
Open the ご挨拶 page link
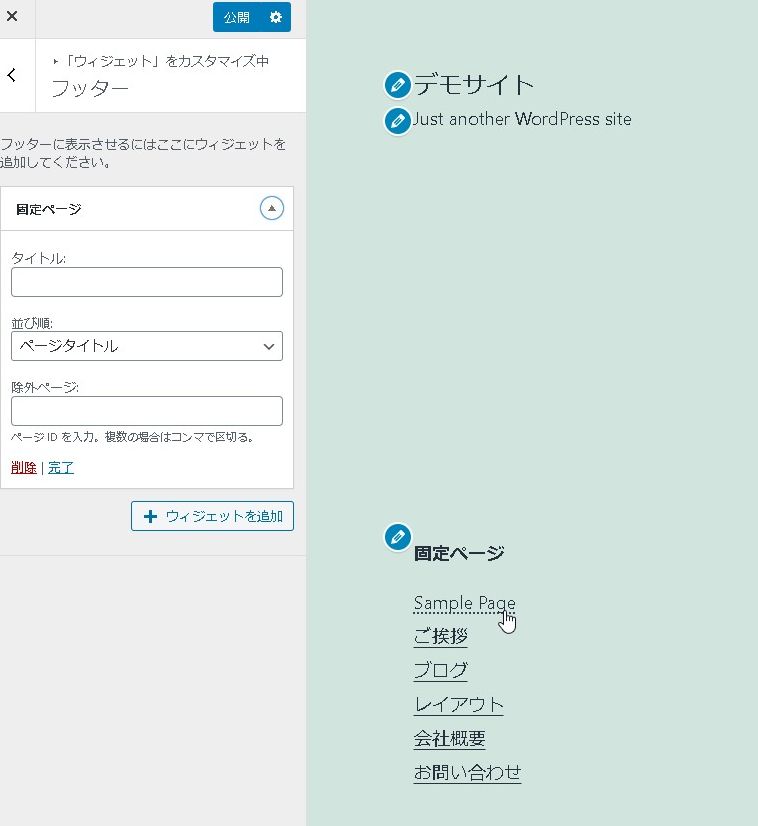click(x=440, y=637)
